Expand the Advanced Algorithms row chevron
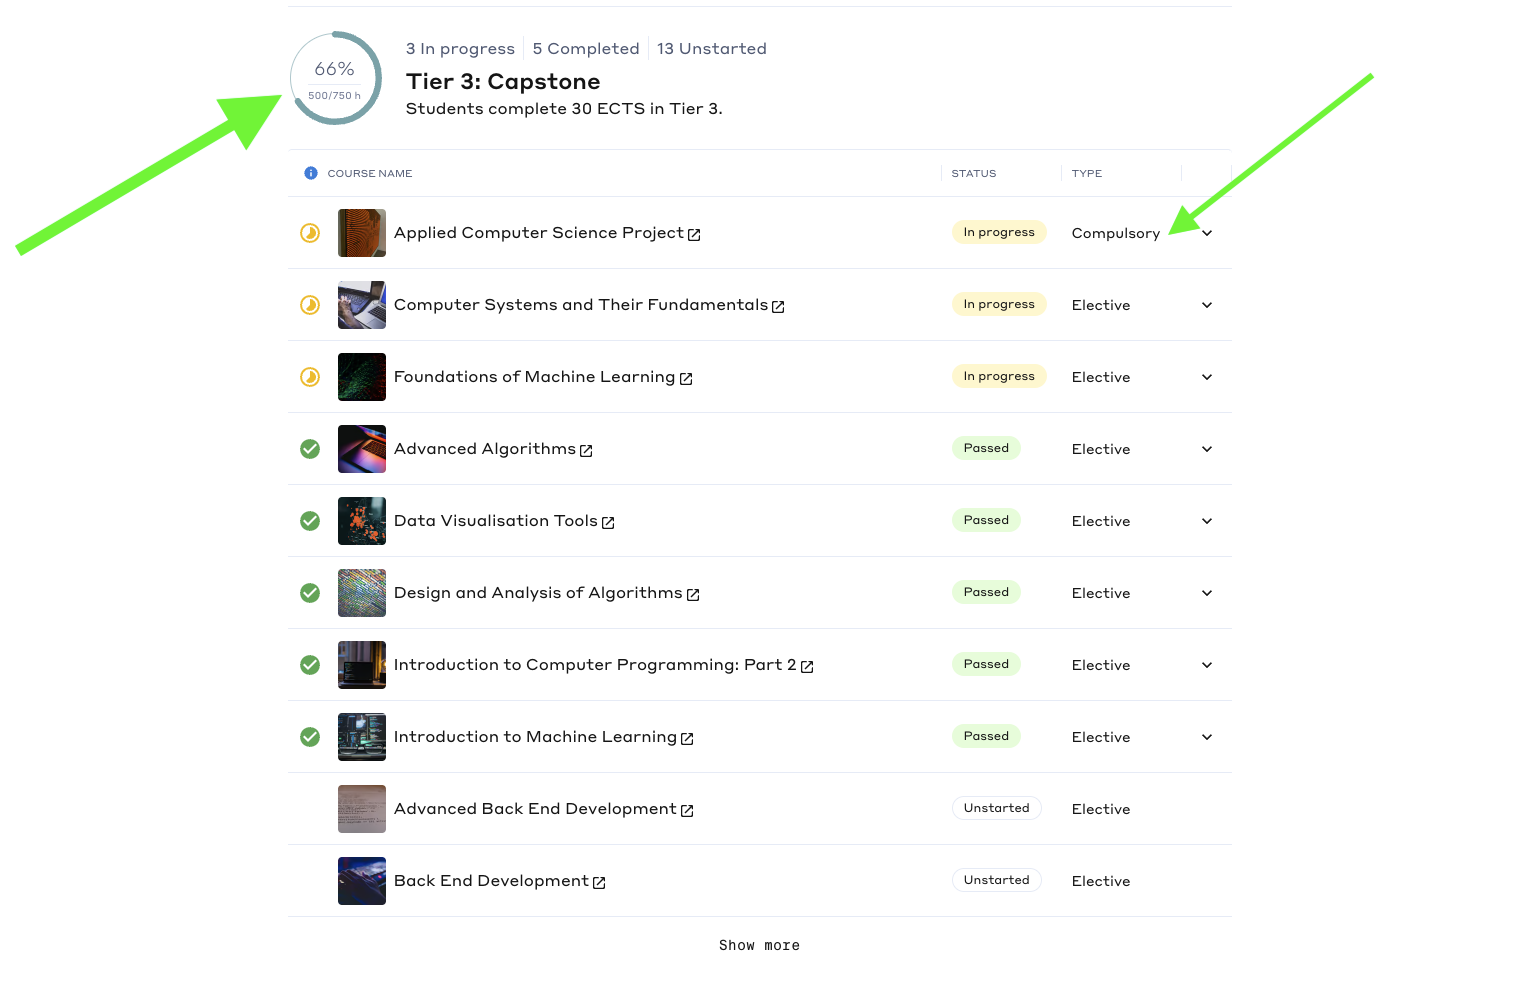The height and width of the screenshot is (1006, 1523). [1207, 449]
